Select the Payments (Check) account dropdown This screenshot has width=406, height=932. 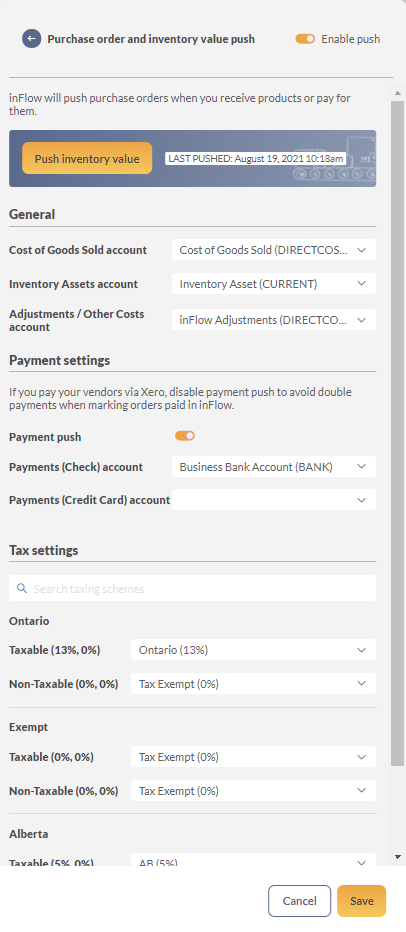pyautogui.click(x=274, y=467)
